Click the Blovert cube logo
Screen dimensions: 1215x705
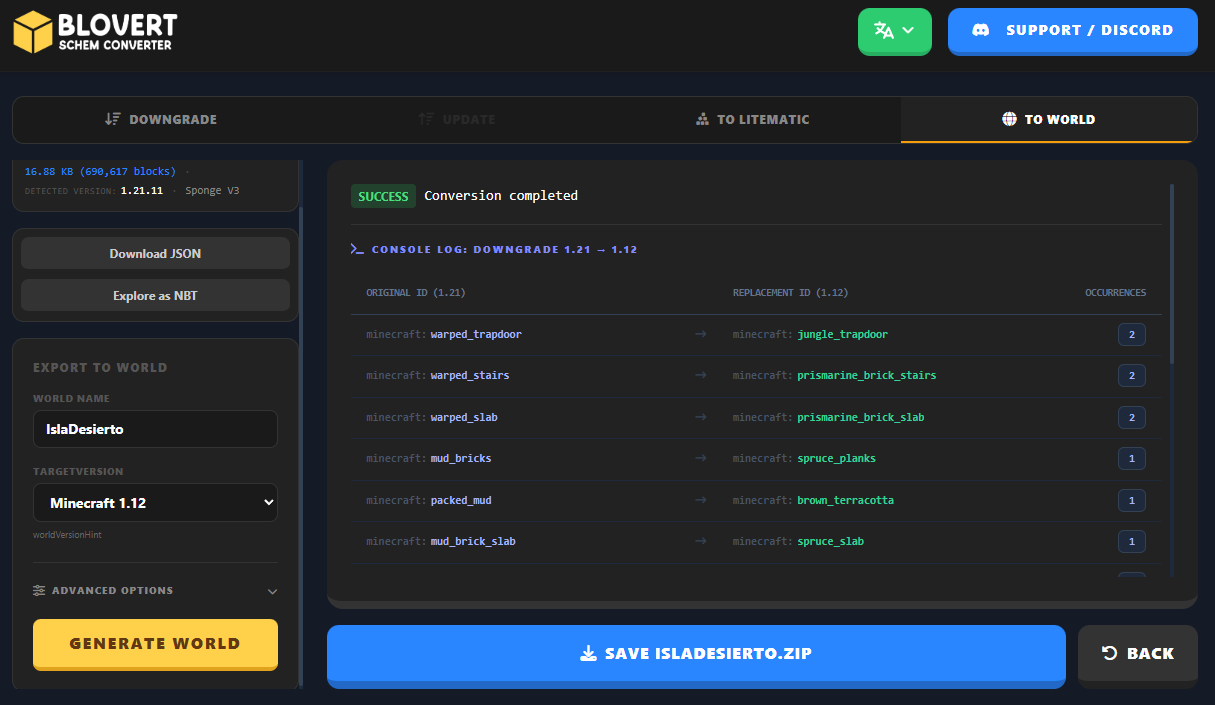33,31
